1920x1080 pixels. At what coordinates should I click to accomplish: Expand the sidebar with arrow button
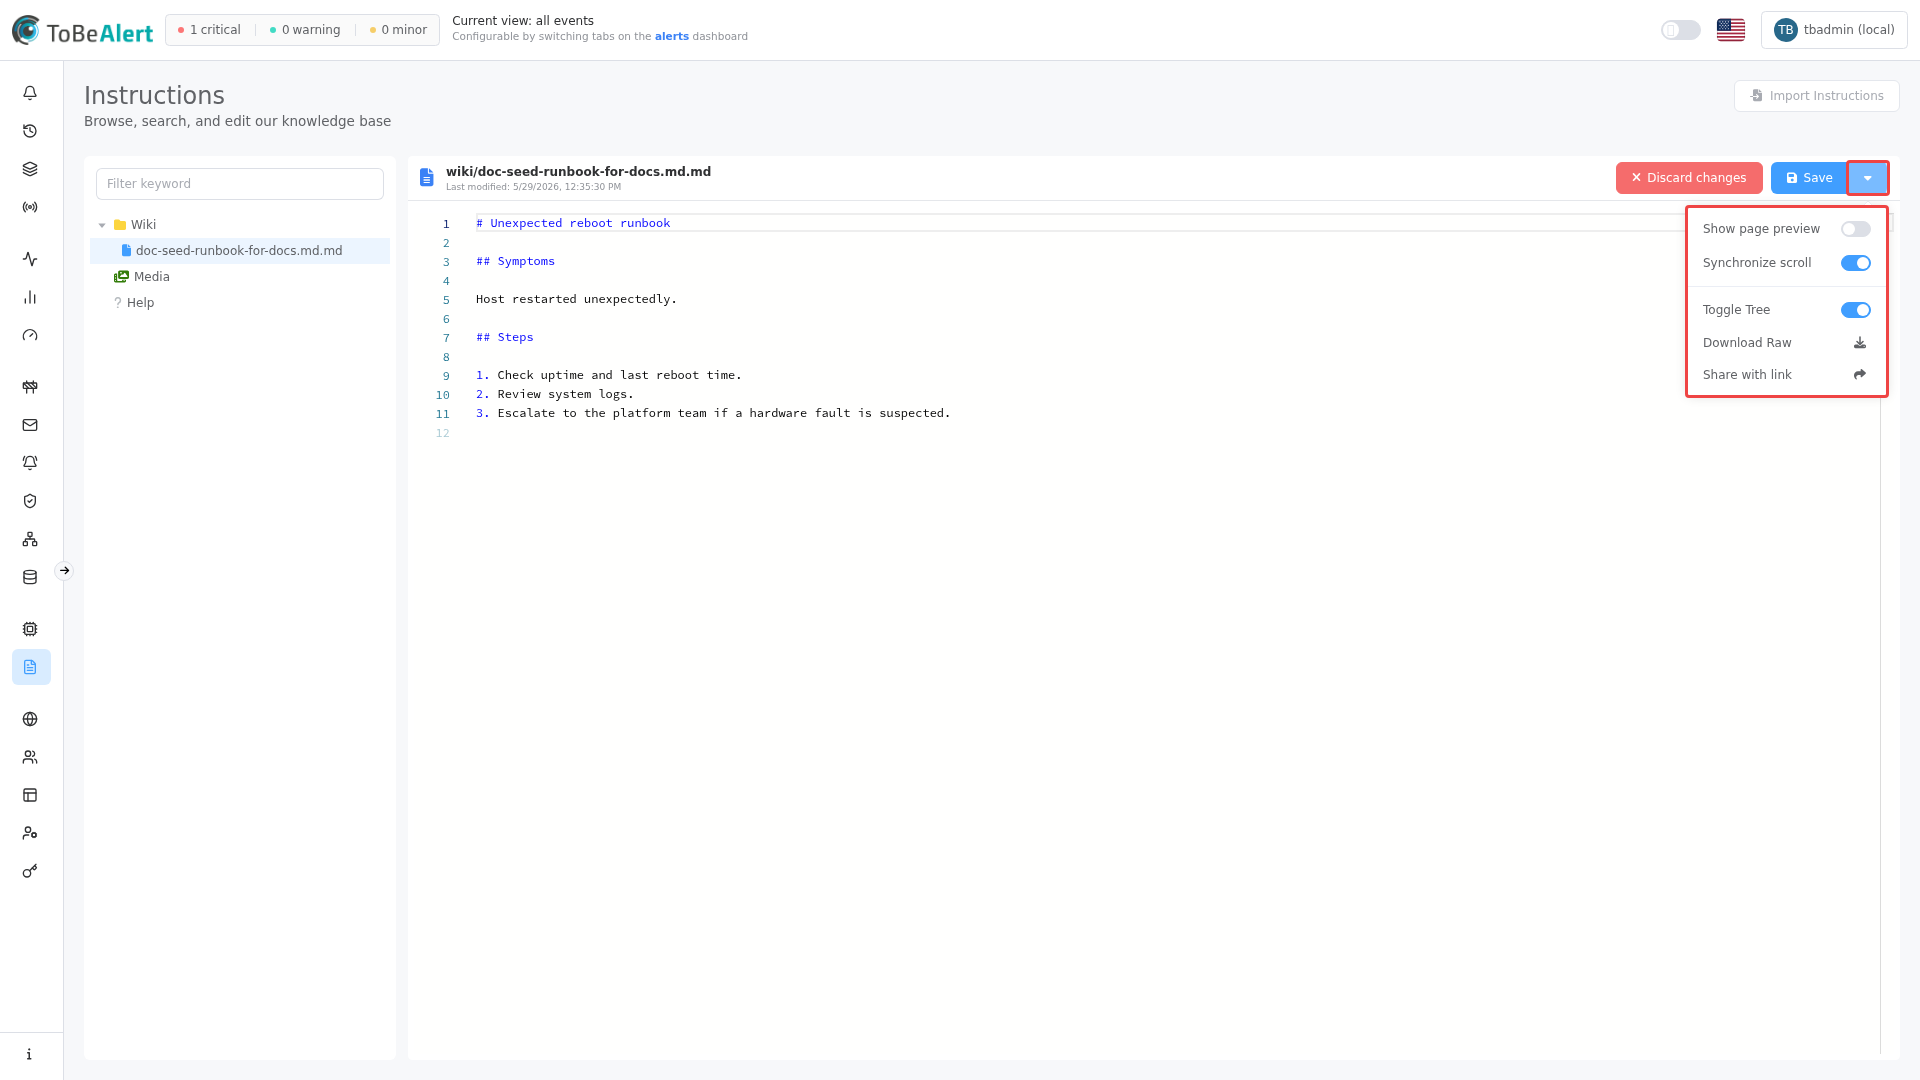(x=64, y=571)
